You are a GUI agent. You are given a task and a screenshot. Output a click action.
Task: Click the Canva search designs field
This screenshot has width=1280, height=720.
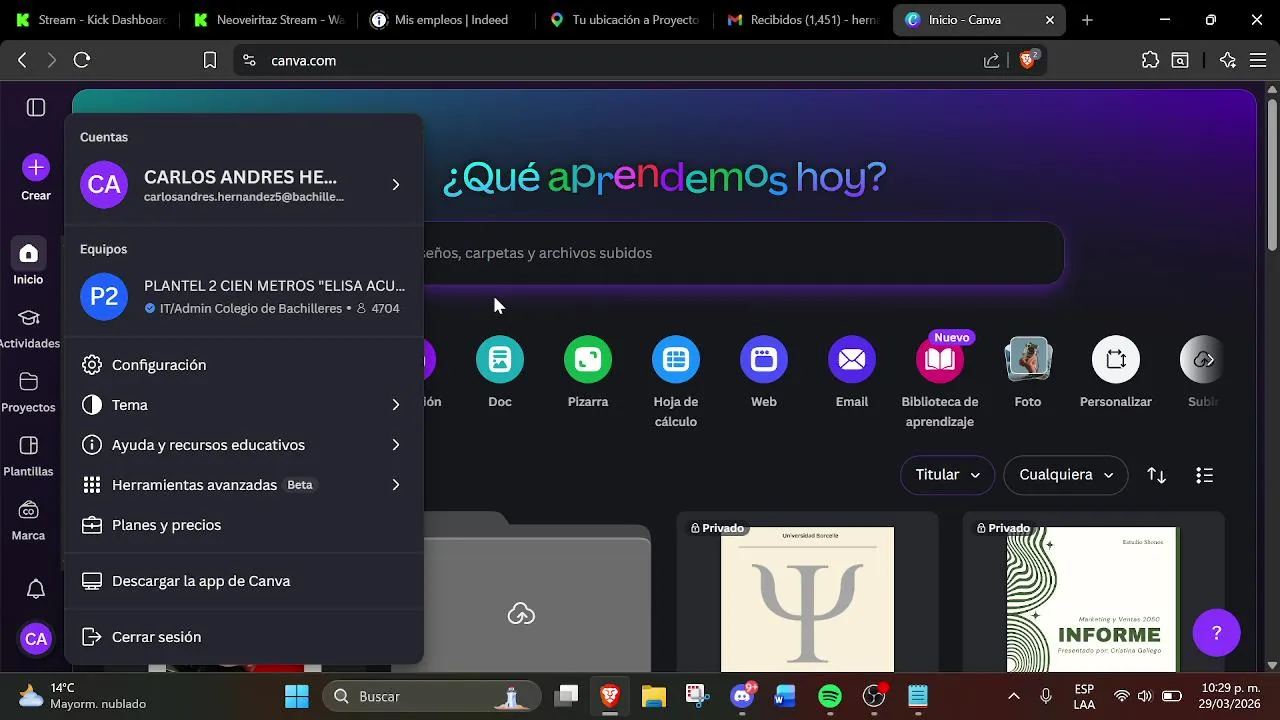[x=742, y=253]
